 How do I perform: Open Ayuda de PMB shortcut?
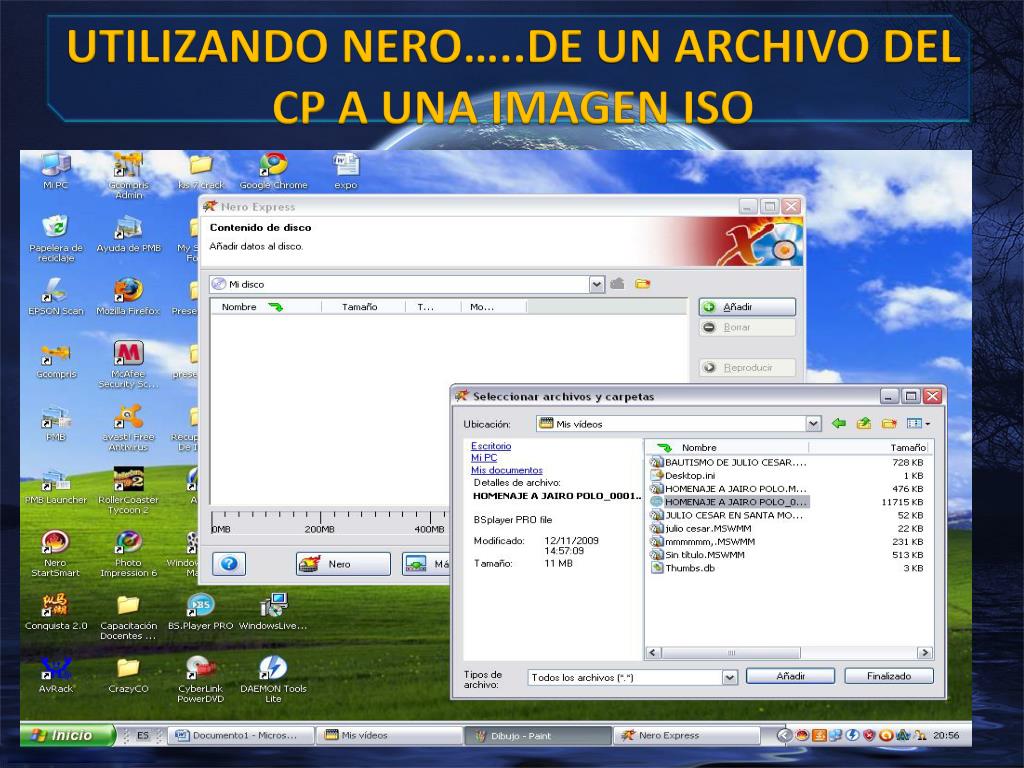(x=128, y=234)
